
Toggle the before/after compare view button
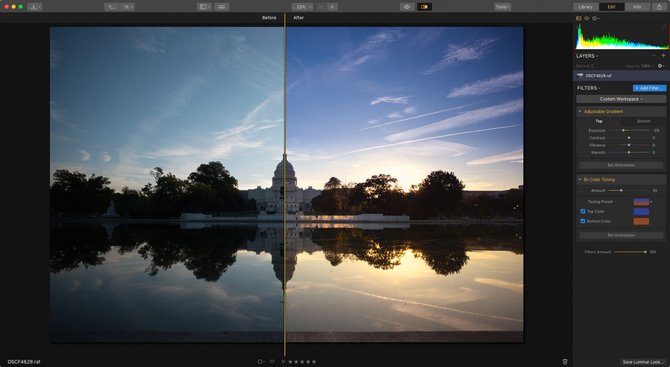point(424,7)
